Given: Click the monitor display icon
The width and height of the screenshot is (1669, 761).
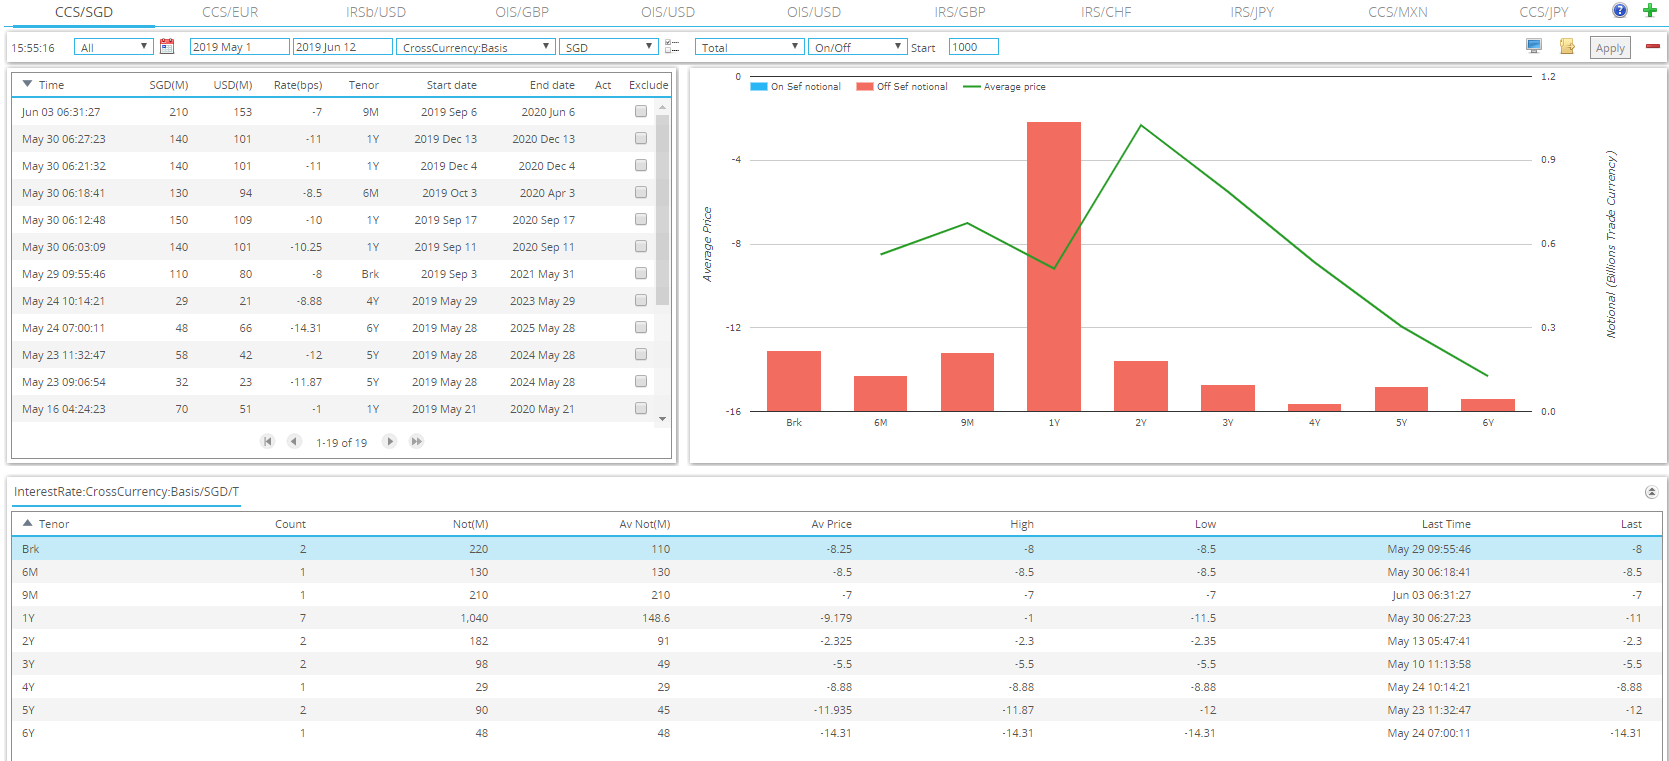Looking at the screenshot, I should tap(1534, 47).
